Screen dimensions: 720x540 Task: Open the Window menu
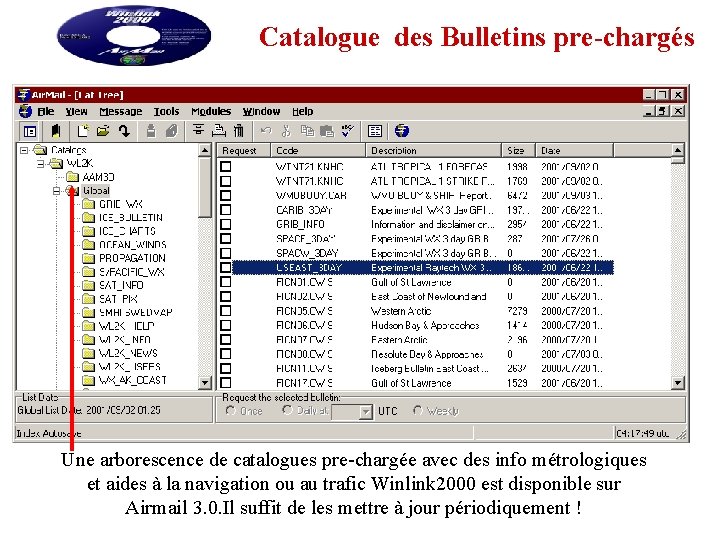point(261,112)
